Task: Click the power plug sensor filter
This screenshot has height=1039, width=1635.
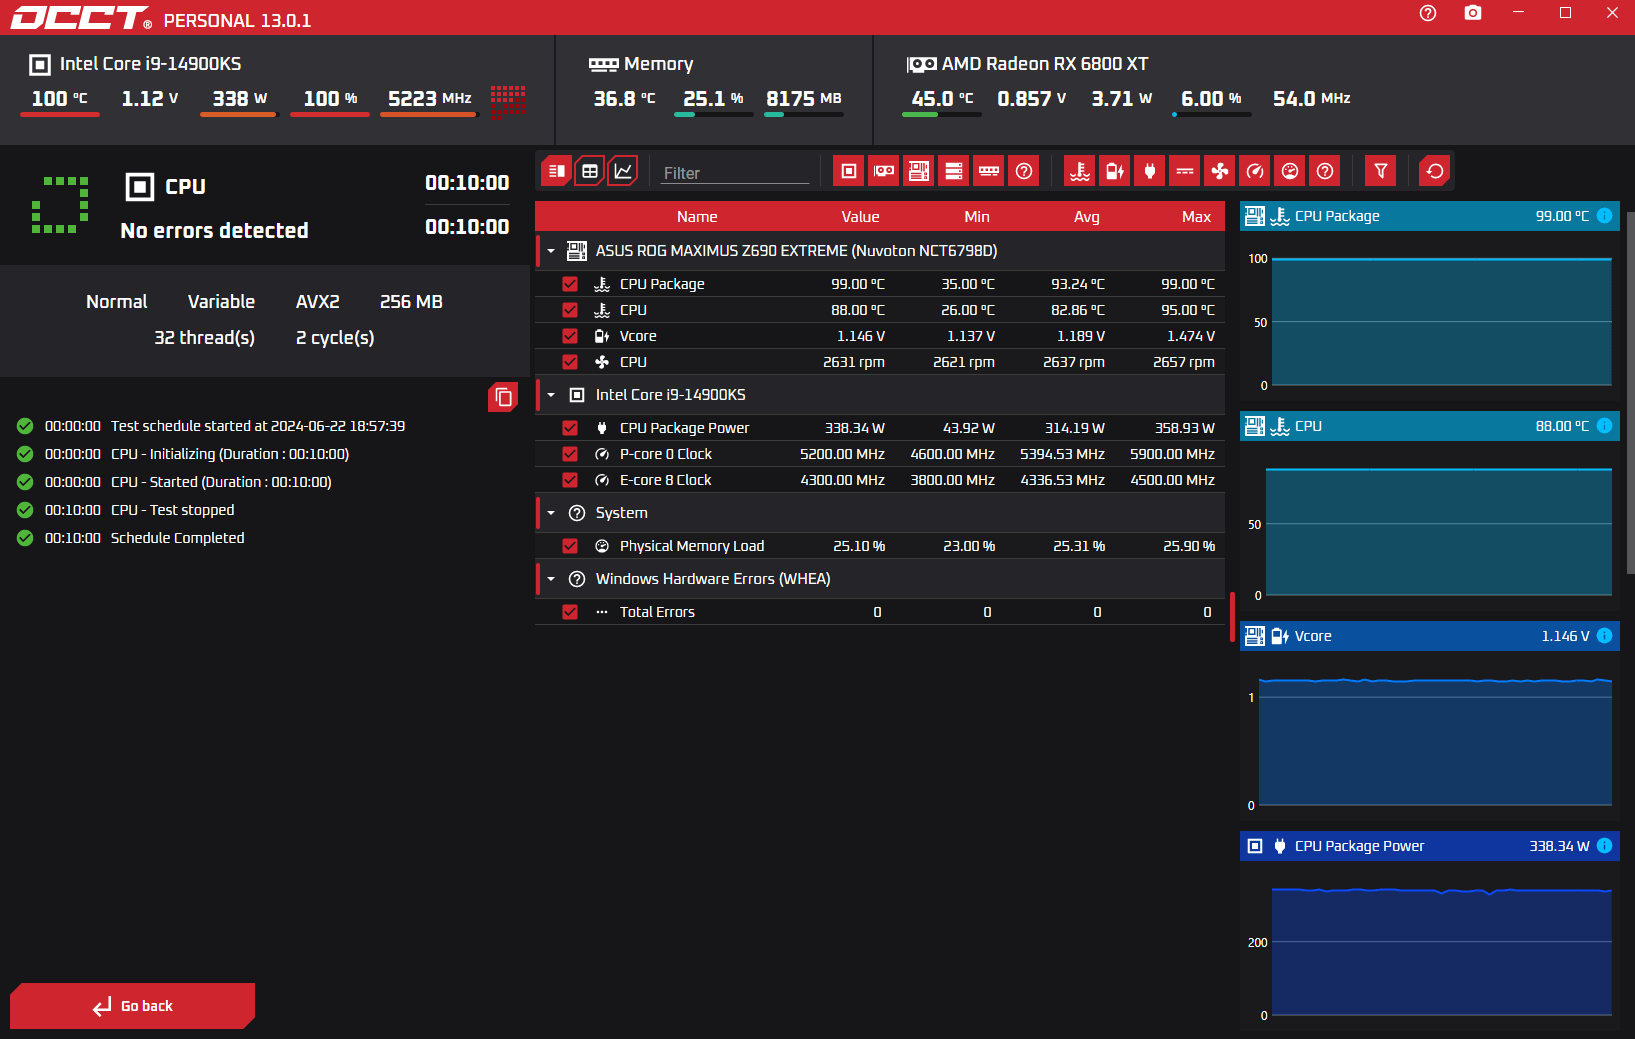Action: 1150,171
